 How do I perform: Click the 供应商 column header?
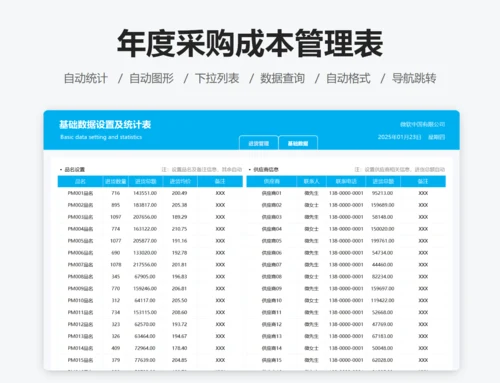coord(272,181)
